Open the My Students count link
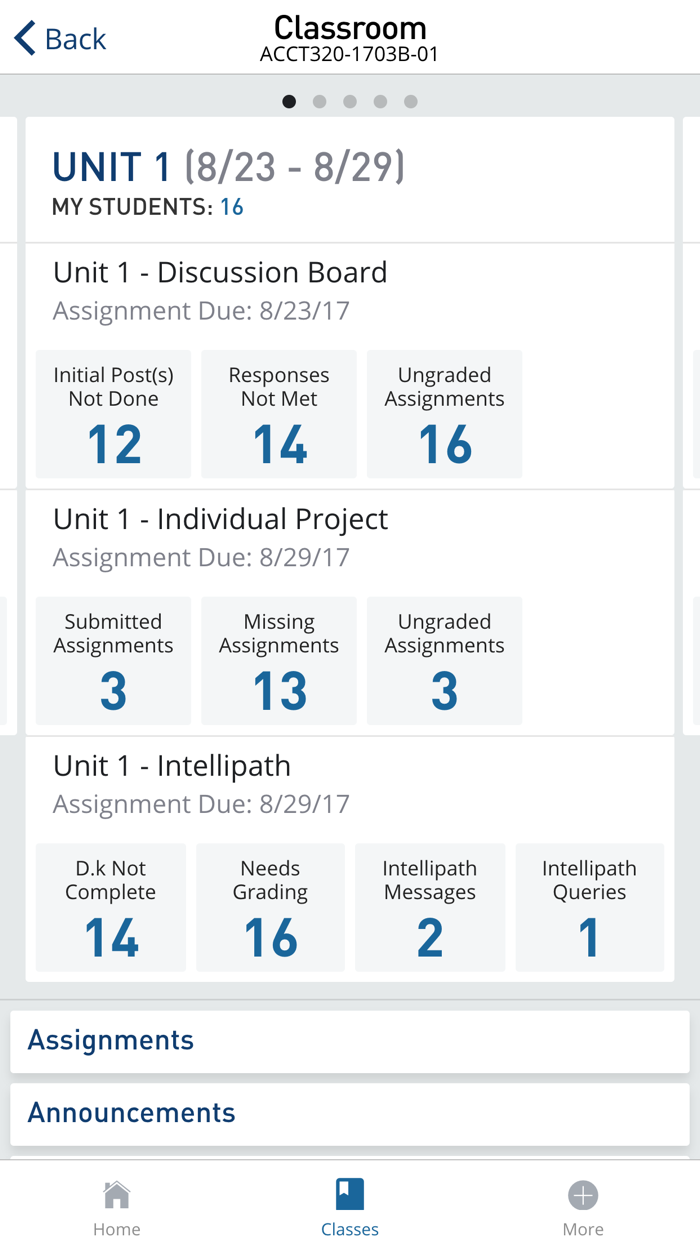Image resolution: width=700 pixels, height=1244 pixels. (231, 207)
